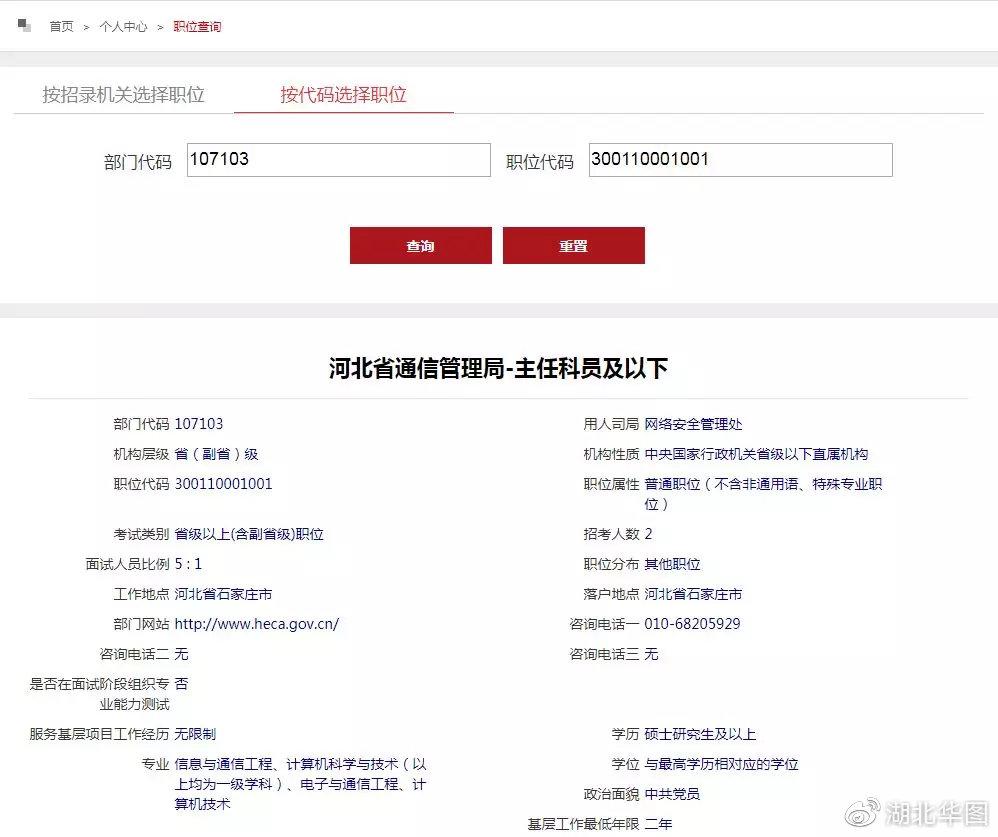Select 按代码选择职位 tab
The image size is (998, 837).
(x=344, y=95)
